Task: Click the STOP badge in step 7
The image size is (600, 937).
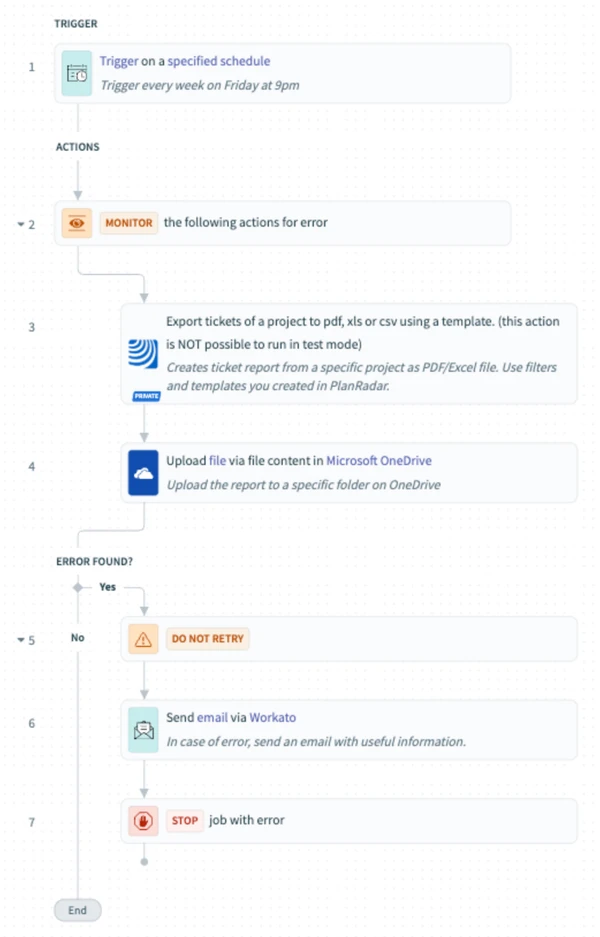Action: (185, 820)
